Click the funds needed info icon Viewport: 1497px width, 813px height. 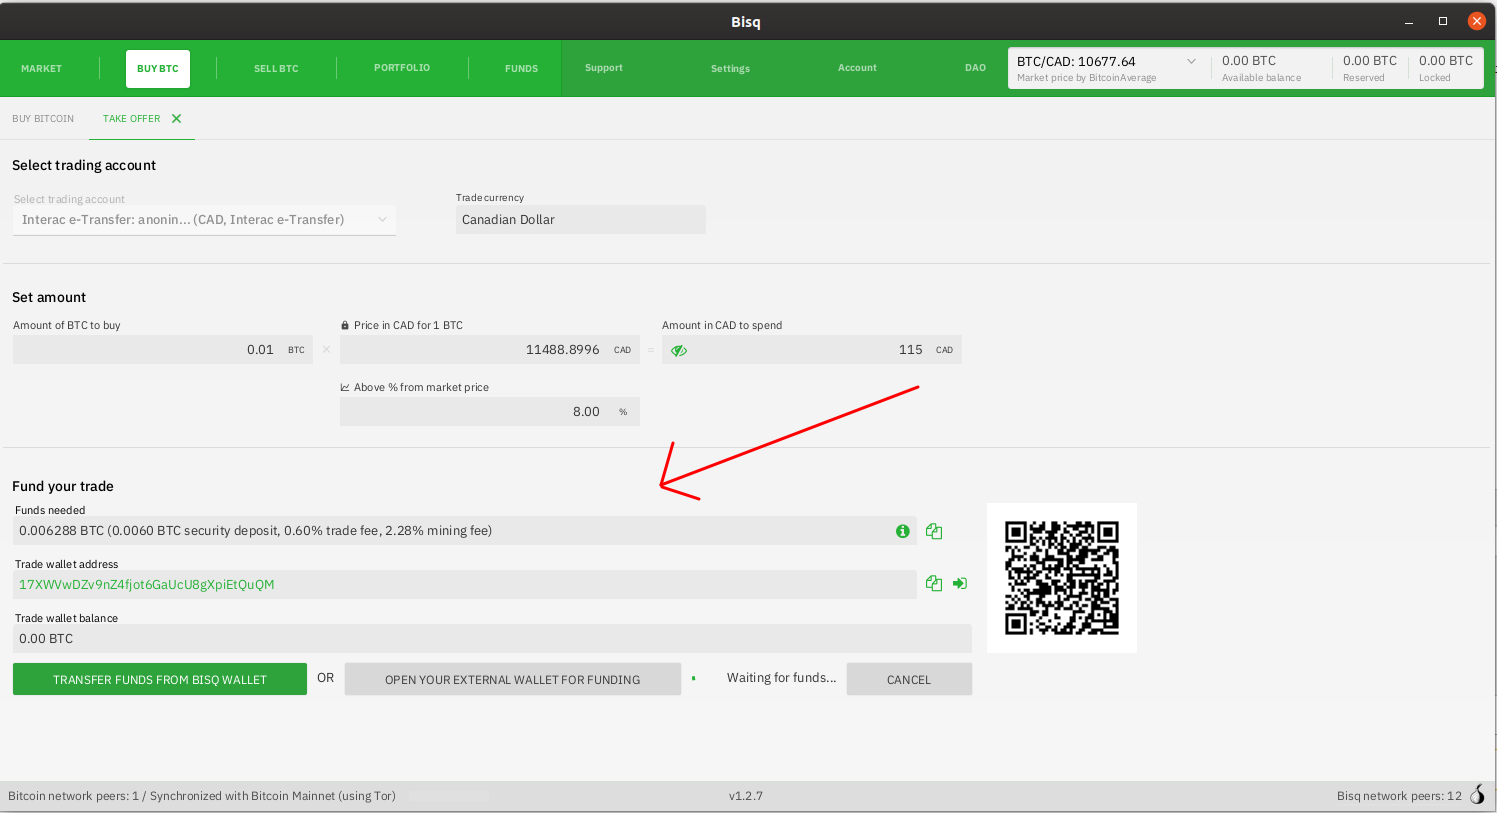(902, 531)
